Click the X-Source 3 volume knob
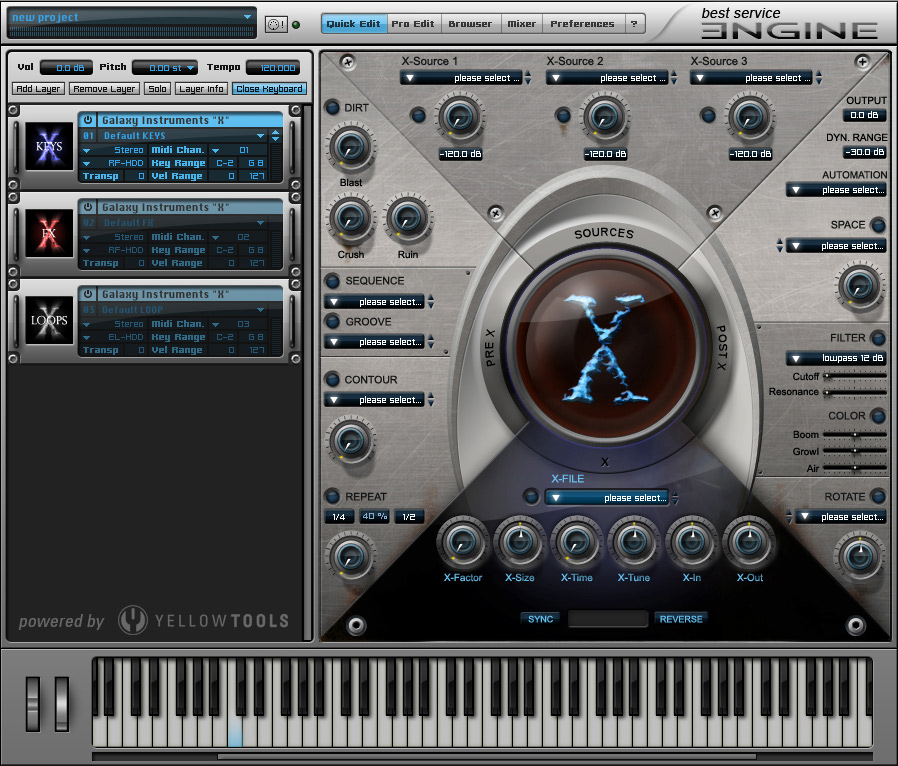 tap(749, 118)
